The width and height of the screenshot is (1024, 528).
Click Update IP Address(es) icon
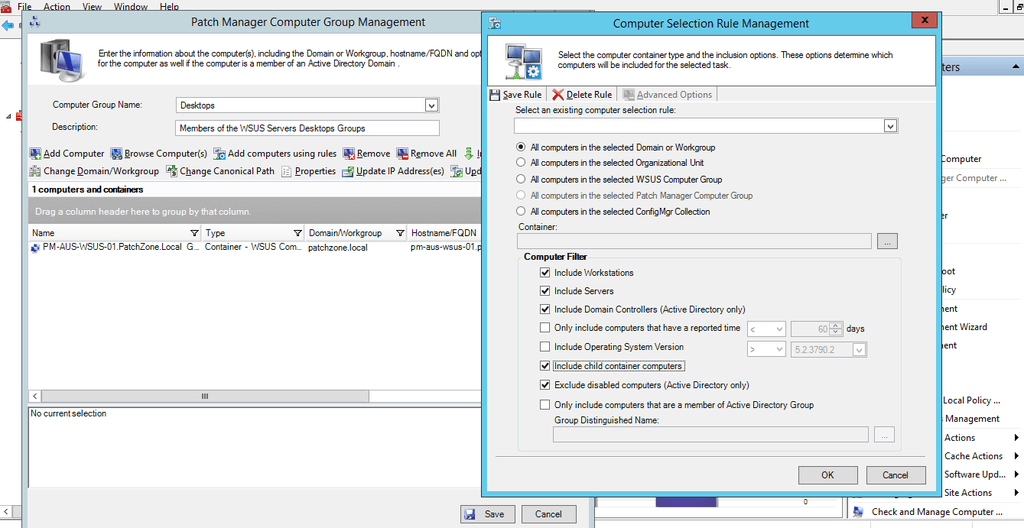click(348, 171)
